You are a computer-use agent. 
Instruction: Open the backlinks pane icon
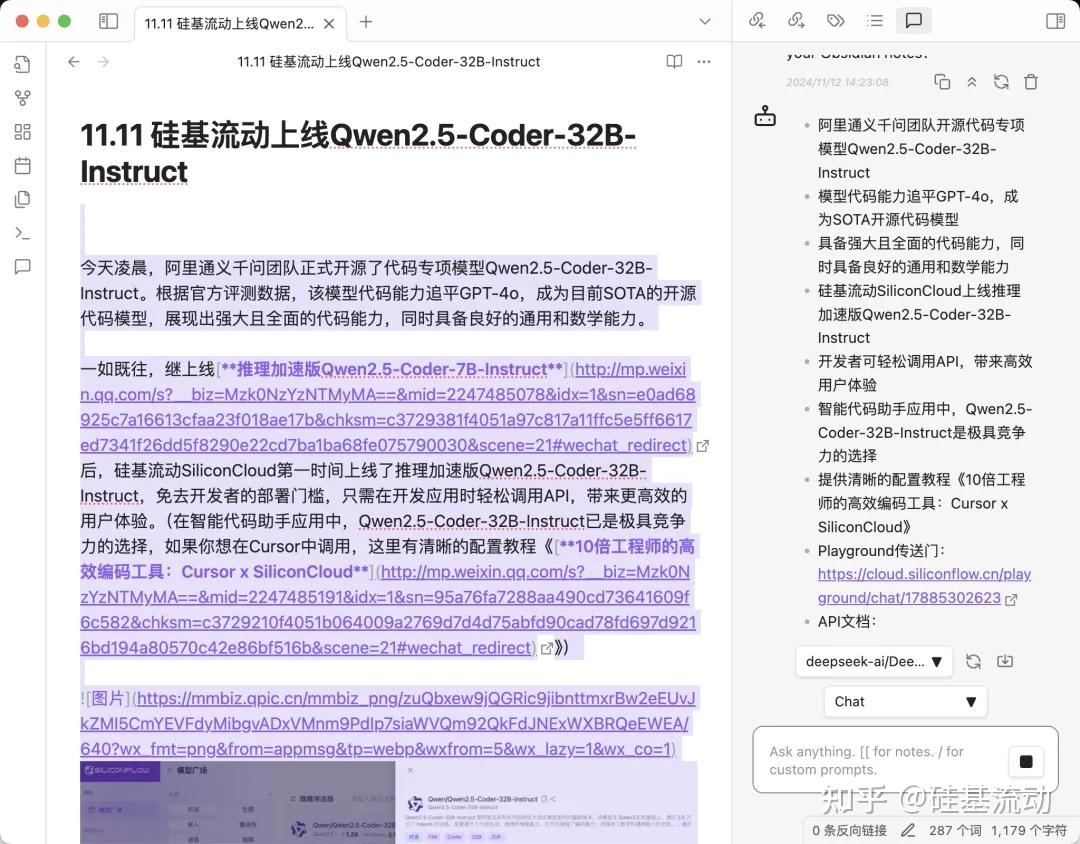pos(758,21)
